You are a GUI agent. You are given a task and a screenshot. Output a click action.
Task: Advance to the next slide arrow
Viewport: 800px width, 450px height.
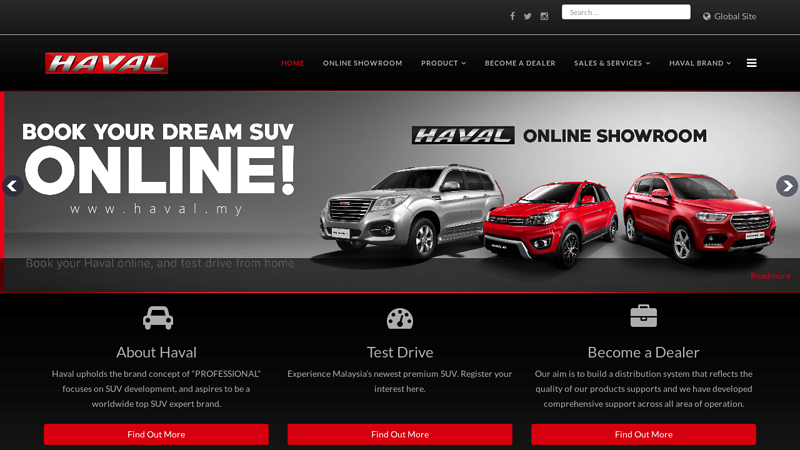pyautogui.click(x=787, y=186)
